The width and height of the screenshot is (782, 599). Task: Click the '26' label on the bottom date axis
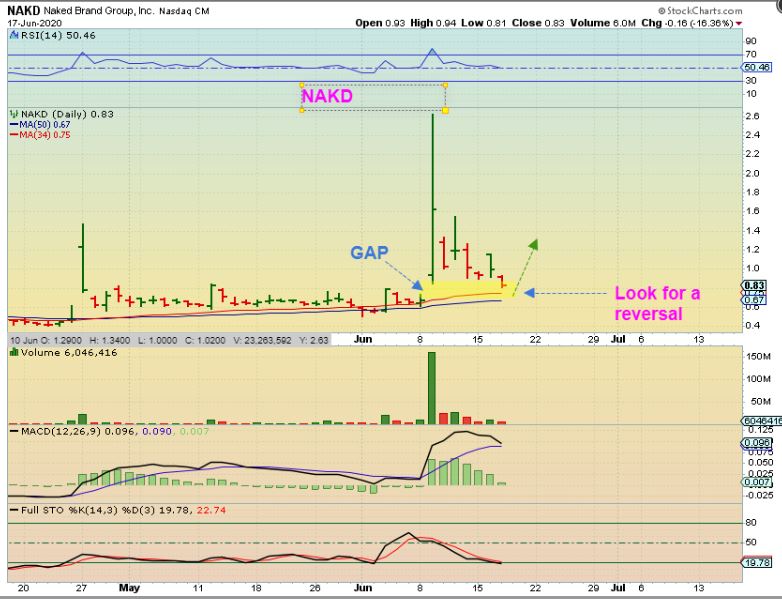pos(314,588)
